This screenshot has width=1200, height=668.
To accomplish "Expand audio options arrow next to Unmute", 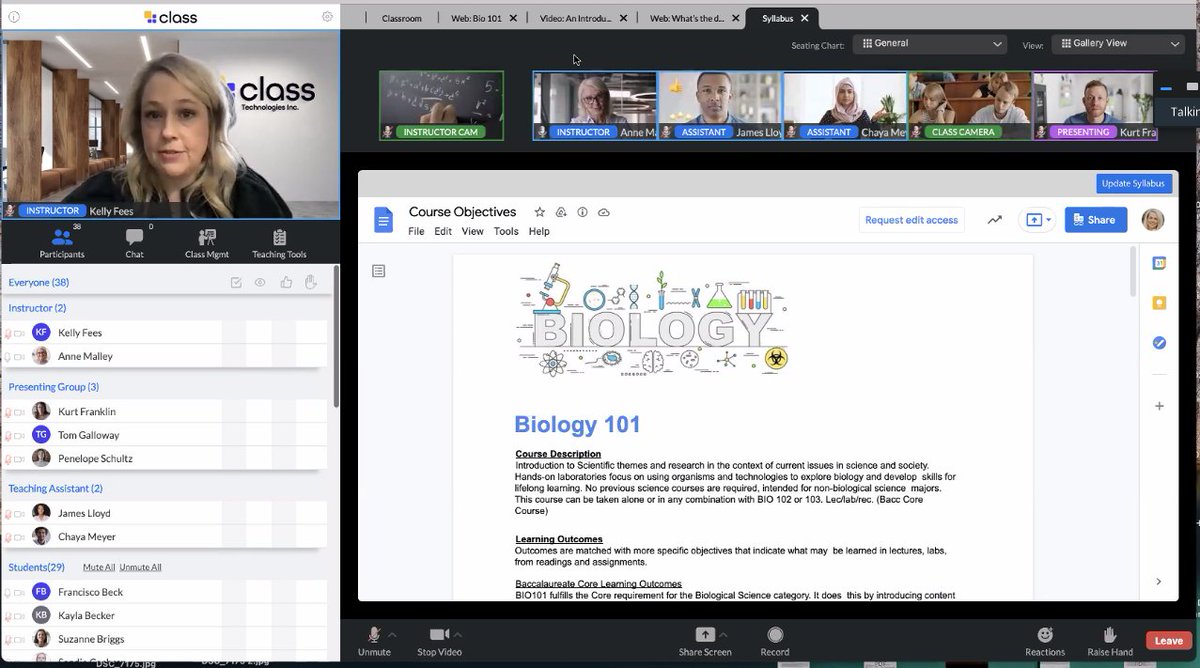I will (x=392, y=634).
